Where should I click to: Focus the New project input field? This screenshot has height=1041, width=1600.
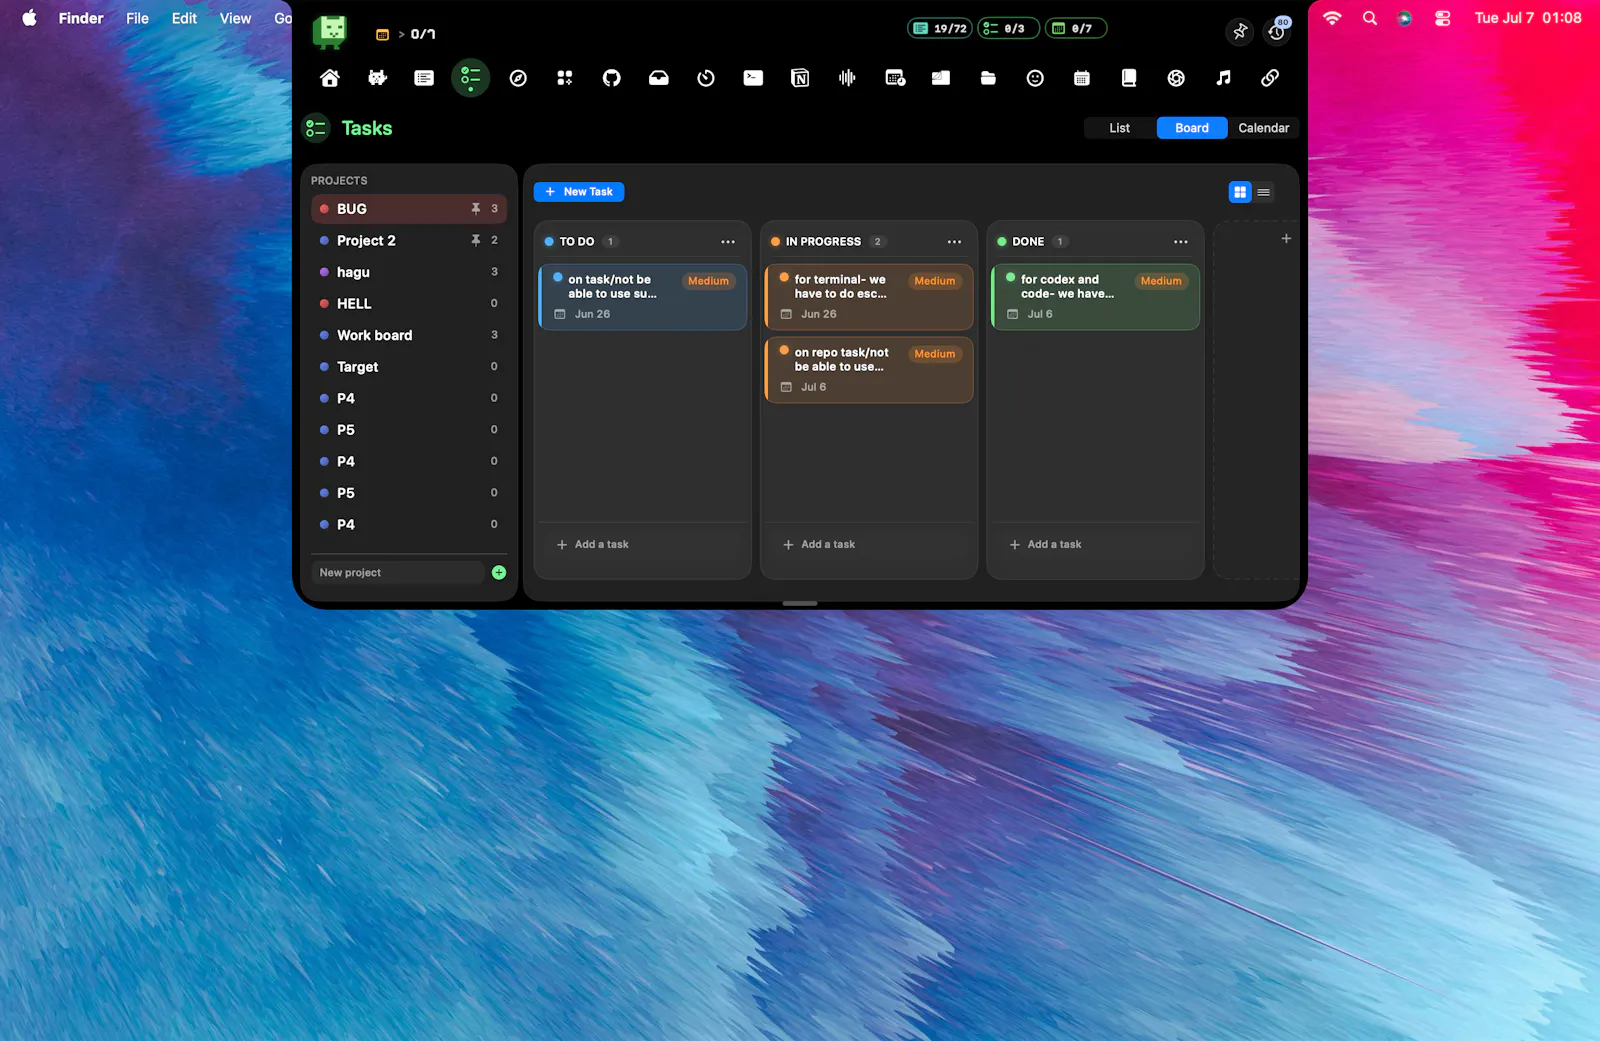[398, 573]
